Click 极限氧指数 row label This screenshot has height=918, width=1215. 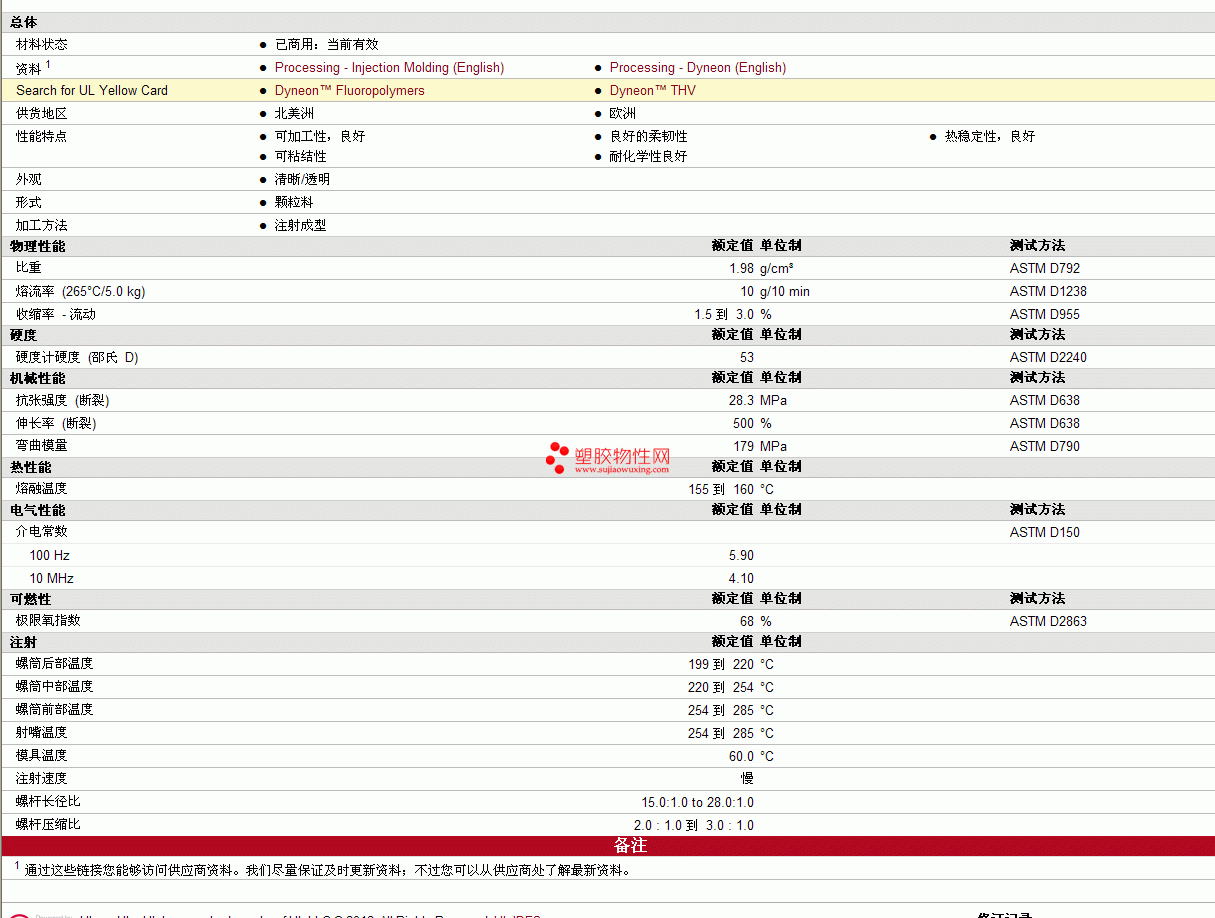[x=48, y=622]
